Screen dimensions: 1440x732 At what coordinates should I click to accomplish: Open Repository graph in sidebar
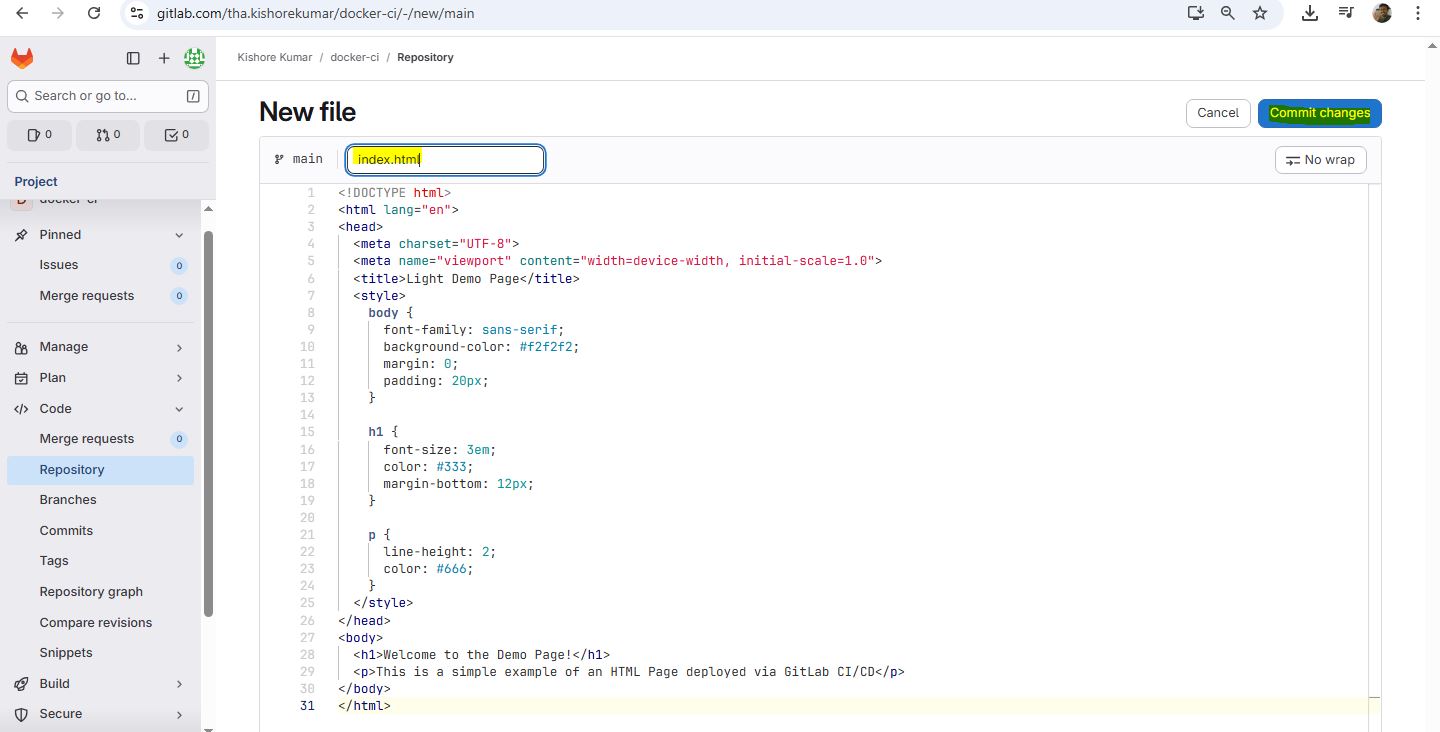pyautogui.click(x=91, y=592)
